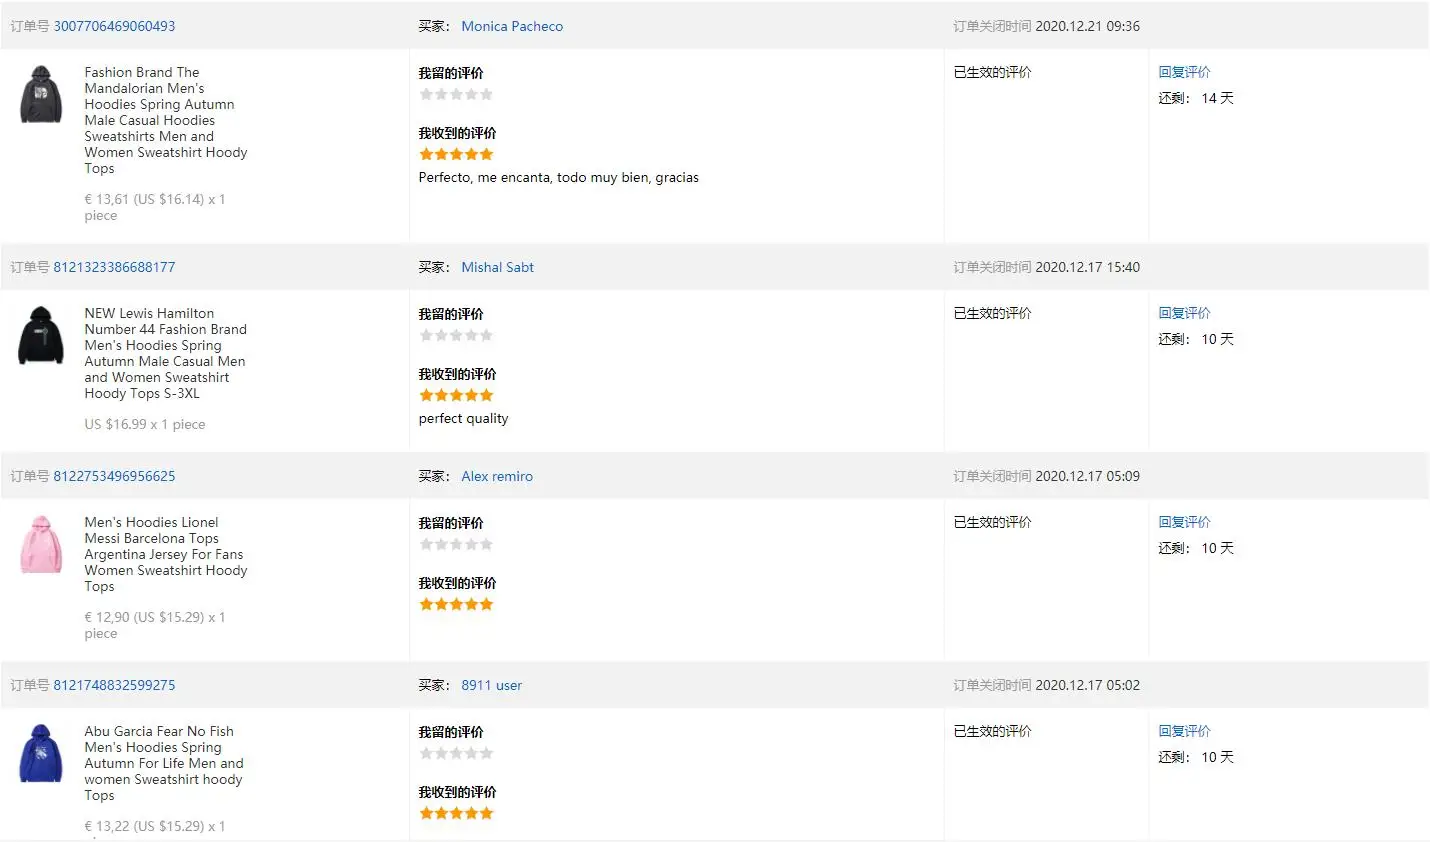The height and width of the screenshot is (842, 1430).
Task: Click 回复评价 for Monica Pacheco's order
Action: coord(1184,72)
